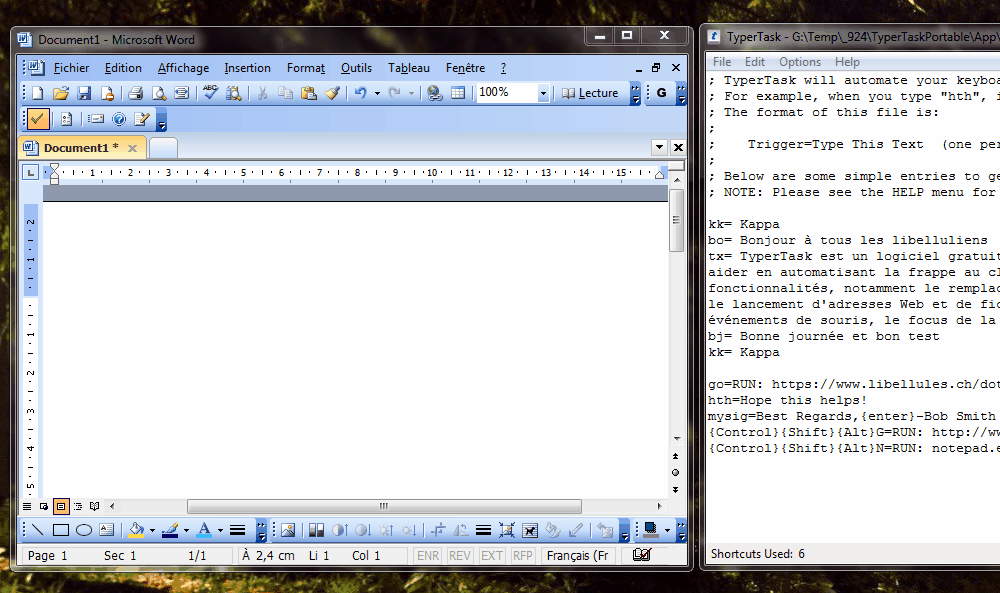Expand the Drawing toolbar options chevron
The image size is (1000, 593).
[x=261, y=530]
